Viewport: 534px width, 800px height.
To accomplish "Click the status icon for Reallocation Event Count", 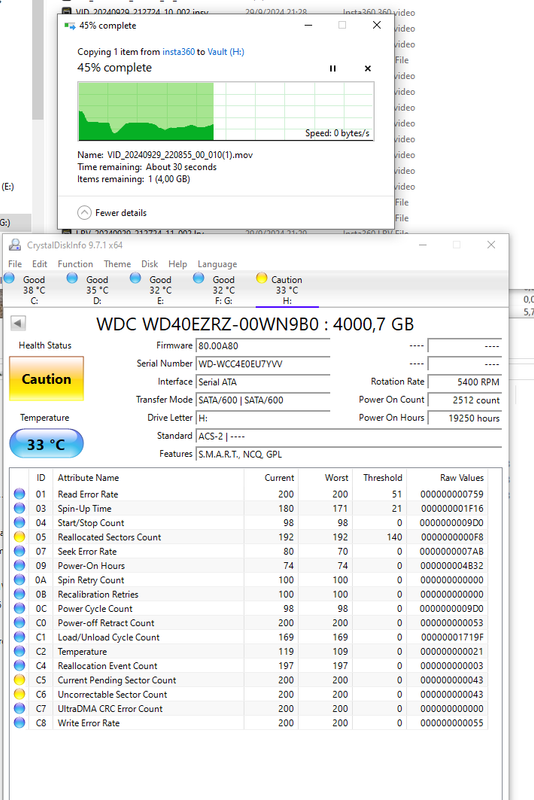I will tap(19, 665).
